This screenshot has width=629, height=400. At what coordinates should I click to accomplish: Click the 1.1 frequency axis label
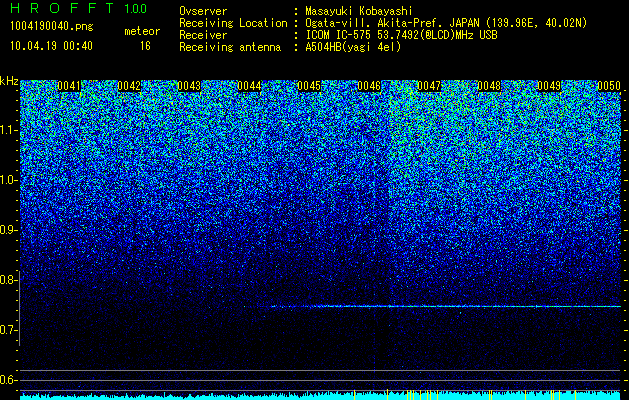tap(7, 130)
